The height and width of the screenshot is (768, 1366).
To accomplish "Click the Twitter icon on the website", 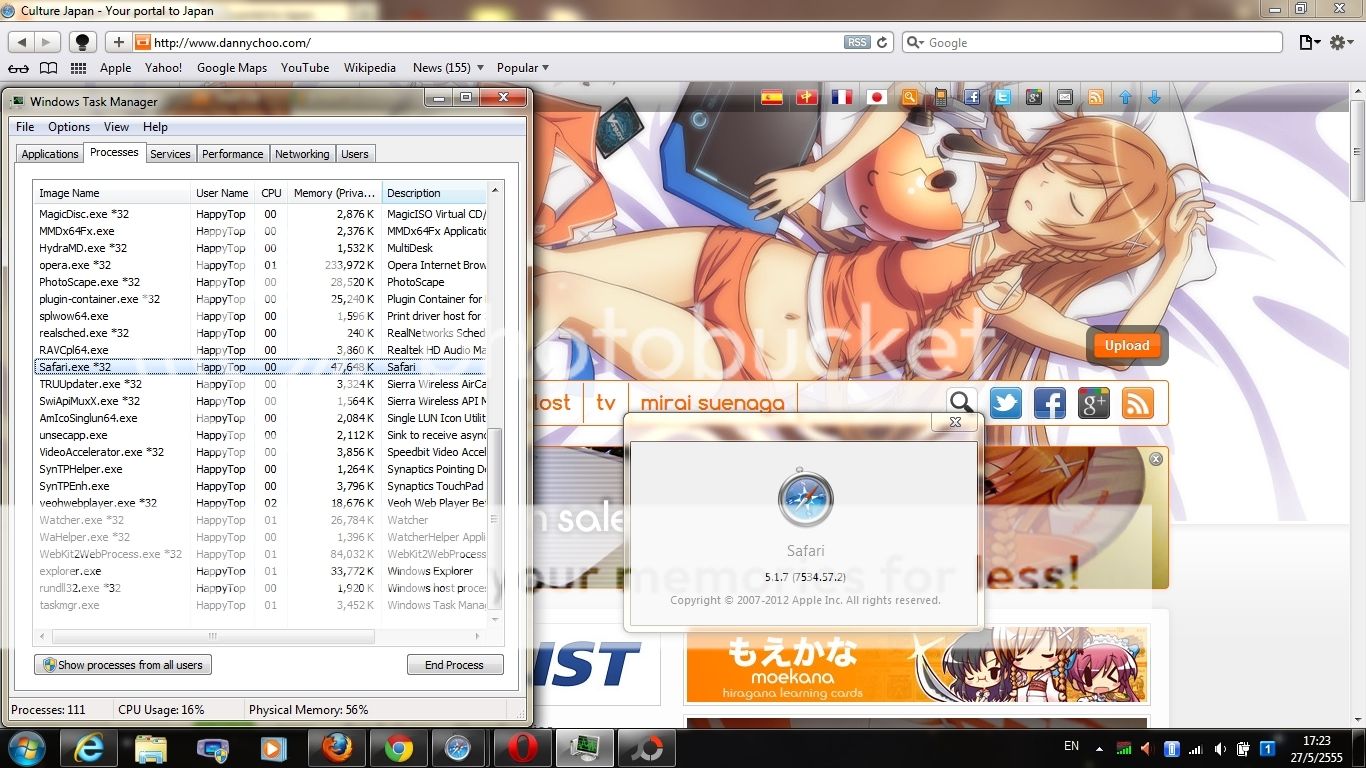I will pyautogui.click(x=1005, y=403).
